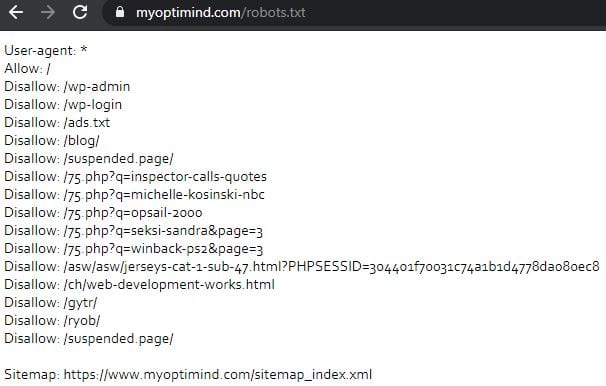Viewport: 606px width, 386px height.
Task: Click the winback-ps2&page=3 disallow line
Action: [133, 248]
